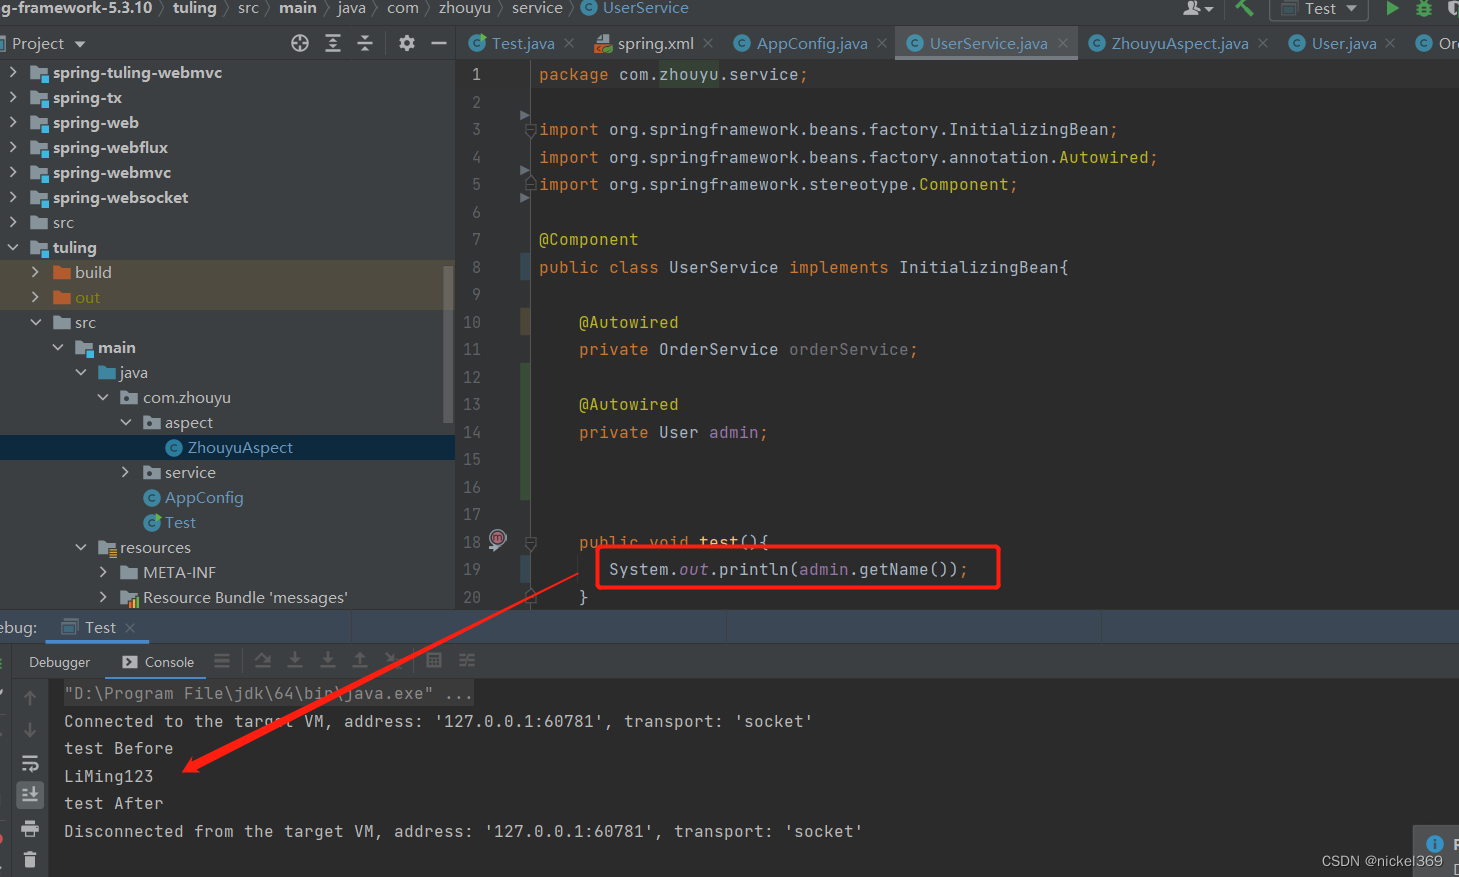The height and width of the screenshot is (877, 1459).
Task: Click the Step Over debug icon
Action: (262, 660)
